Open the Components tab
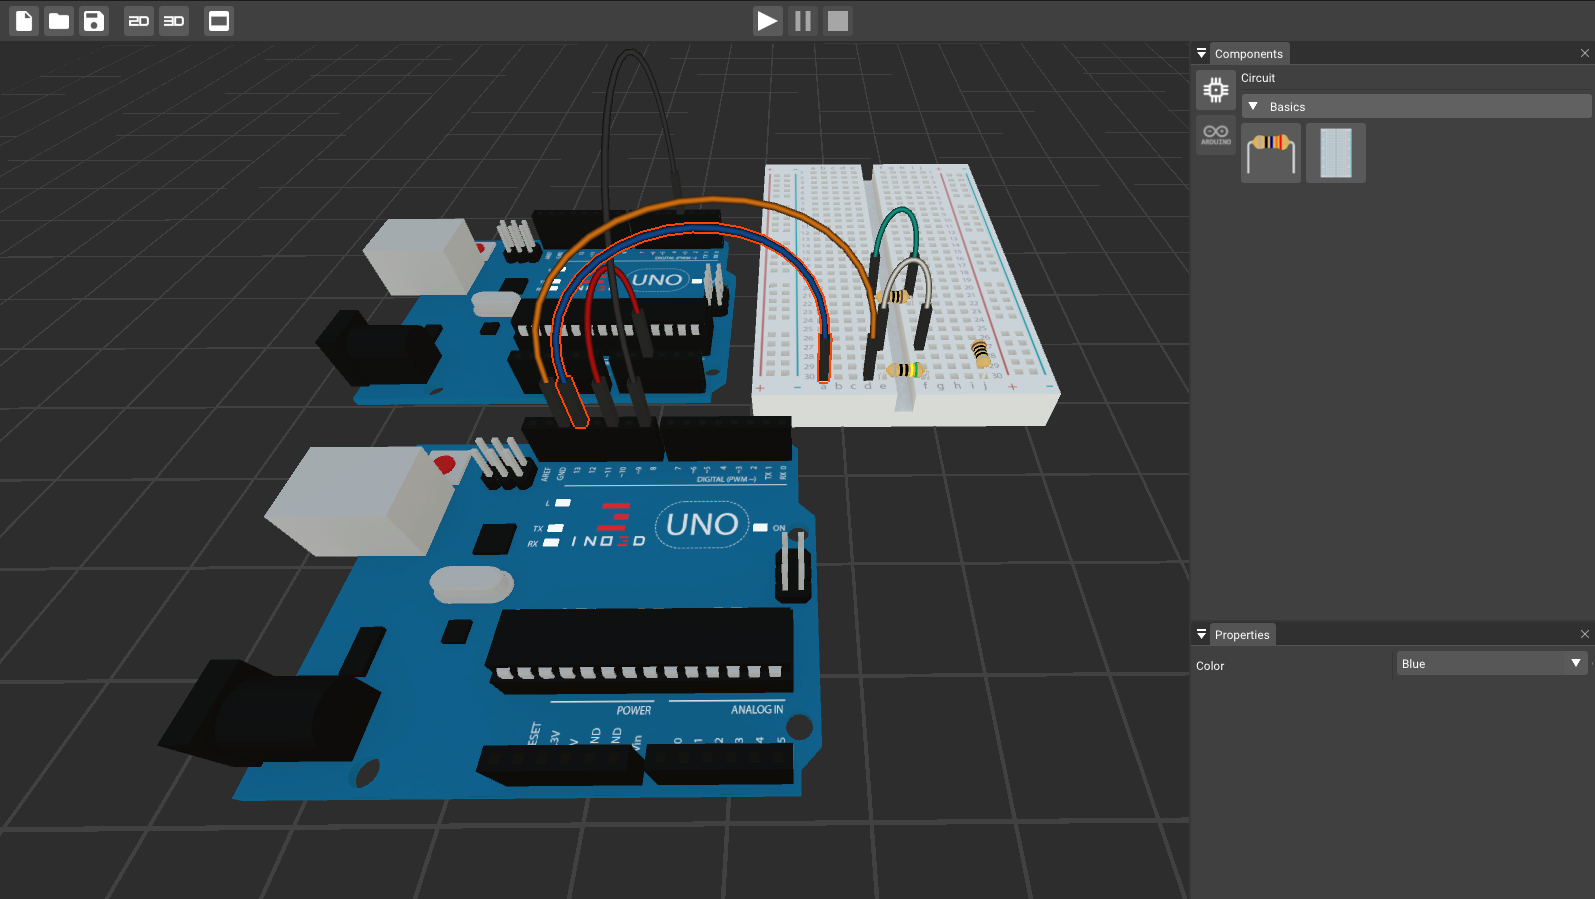The image size is (1595, 899). pyautogui.click(x=1249, y=54)
